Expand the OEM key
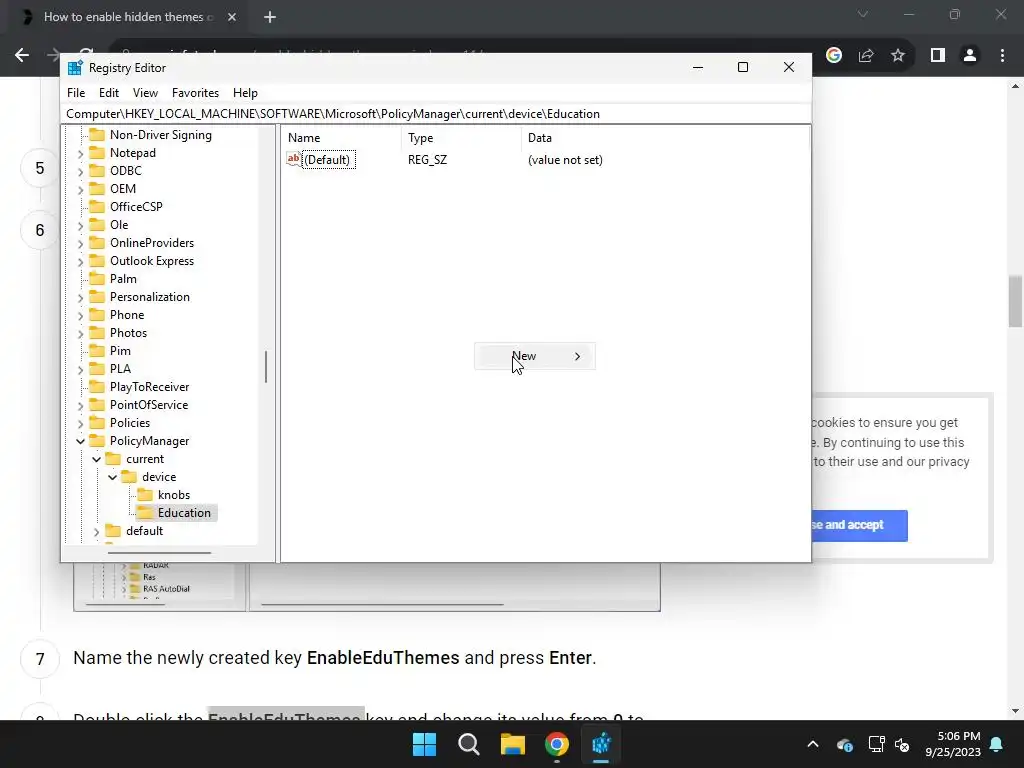1024x768 pixels. 80,189
